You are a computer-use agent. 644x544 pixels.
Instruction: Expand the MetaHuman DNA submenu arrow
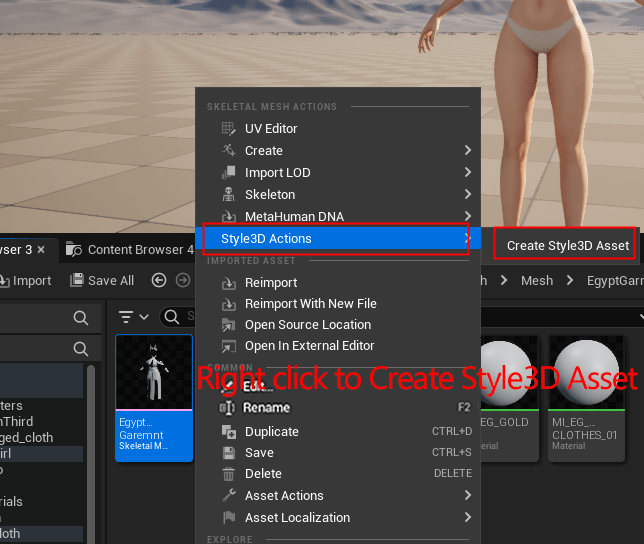[x=467, y=216]
